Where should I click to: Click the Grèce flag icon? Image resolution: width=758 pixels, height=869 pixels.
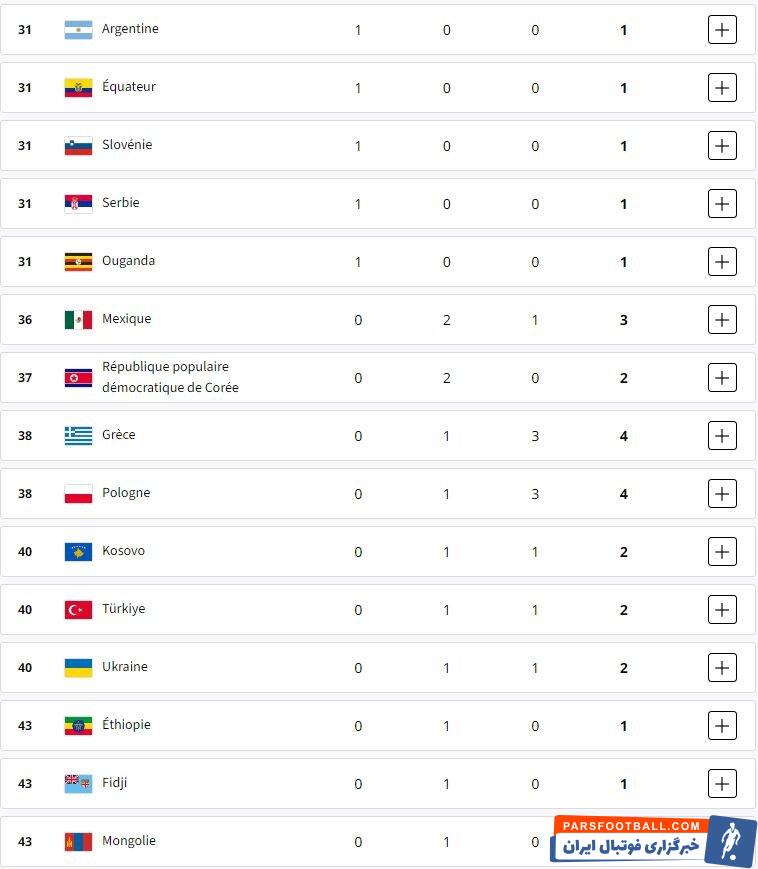(x=78, y=436)
